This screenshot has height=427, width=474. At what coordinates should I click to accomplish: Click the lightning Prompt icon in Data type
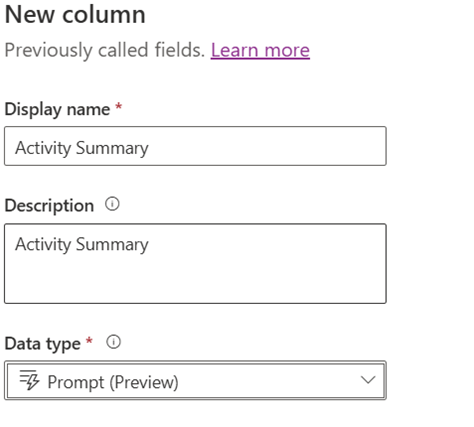(29, 380)
